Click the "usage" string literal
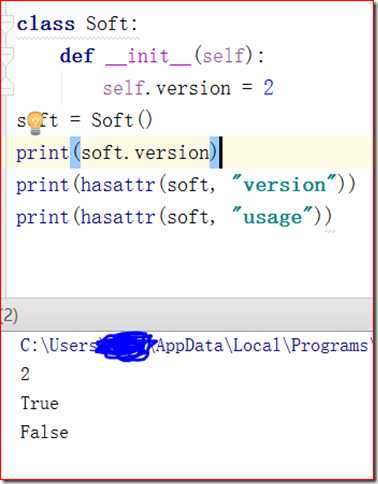Screen dimensions: 378x484 point(272,217)
